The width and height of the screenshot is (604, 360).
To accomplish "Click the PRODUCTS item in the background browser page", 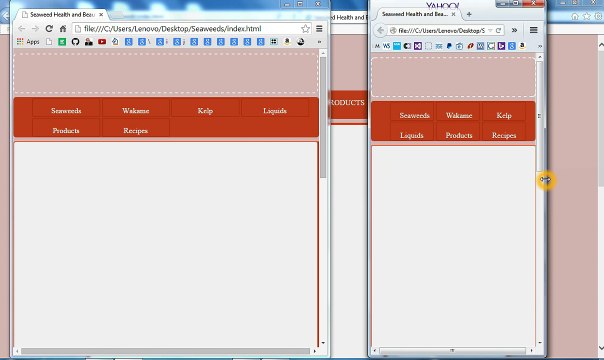I will [x=347, y=103].
